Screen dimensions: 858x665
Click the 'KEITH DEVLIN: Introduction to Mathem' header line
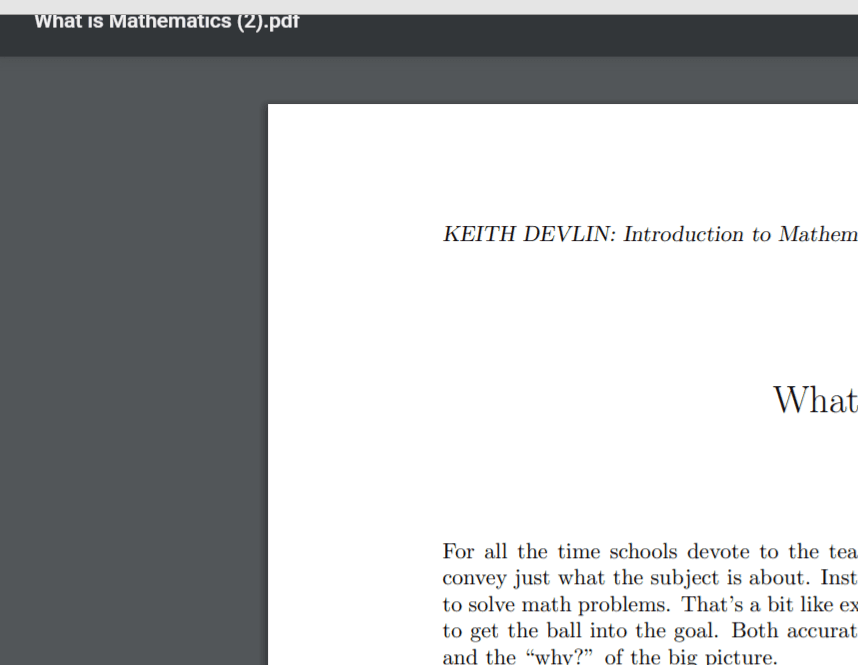click(x=650, y=234)
